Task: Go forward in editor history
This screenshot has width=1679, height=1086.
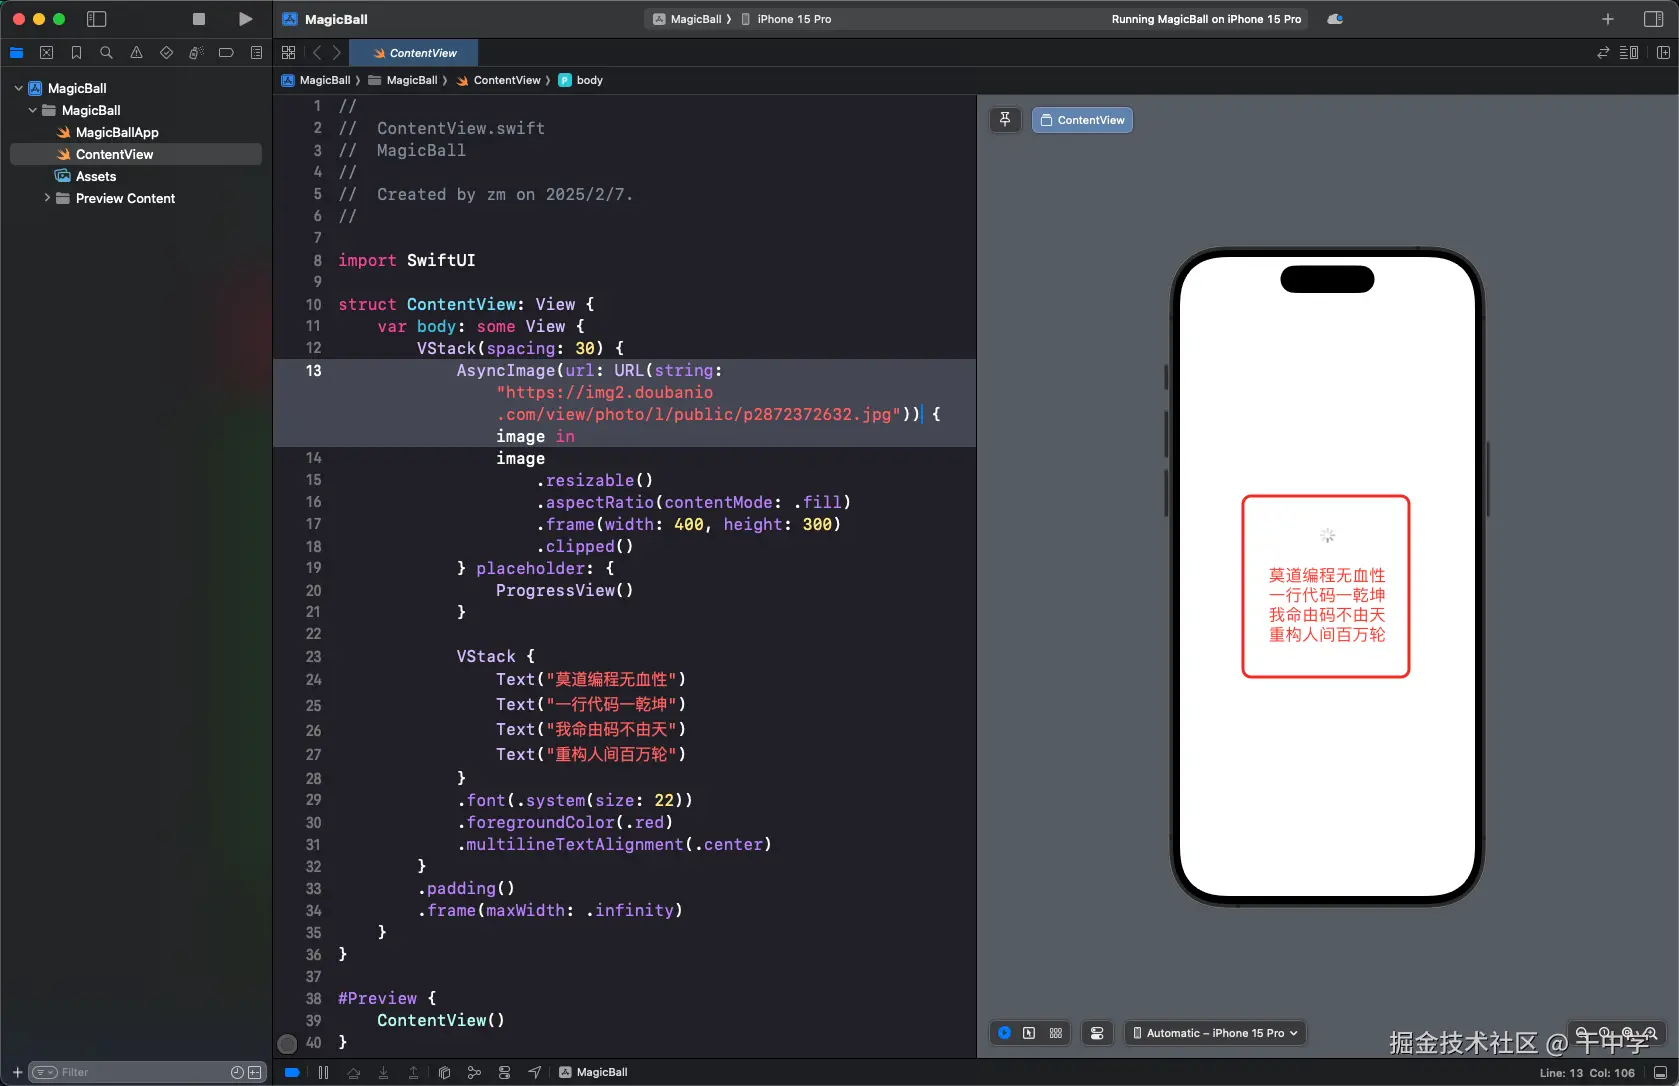Action: pos(337,53)
